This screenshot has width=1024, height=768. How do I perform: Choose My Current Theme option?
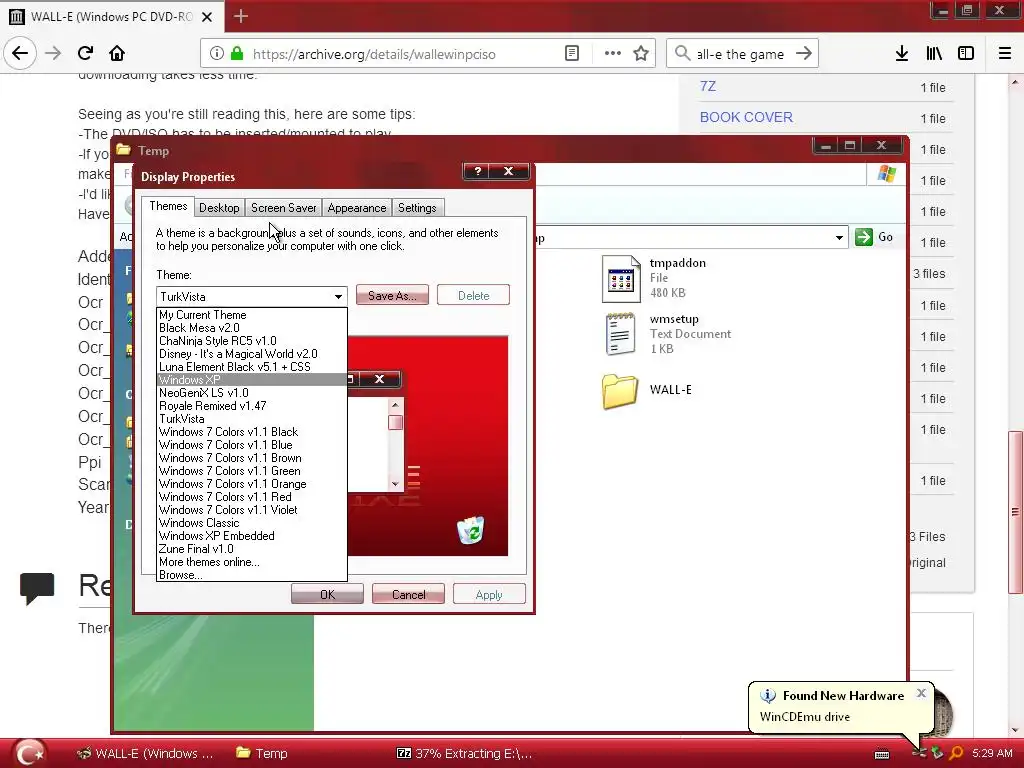tap(252, 315)
